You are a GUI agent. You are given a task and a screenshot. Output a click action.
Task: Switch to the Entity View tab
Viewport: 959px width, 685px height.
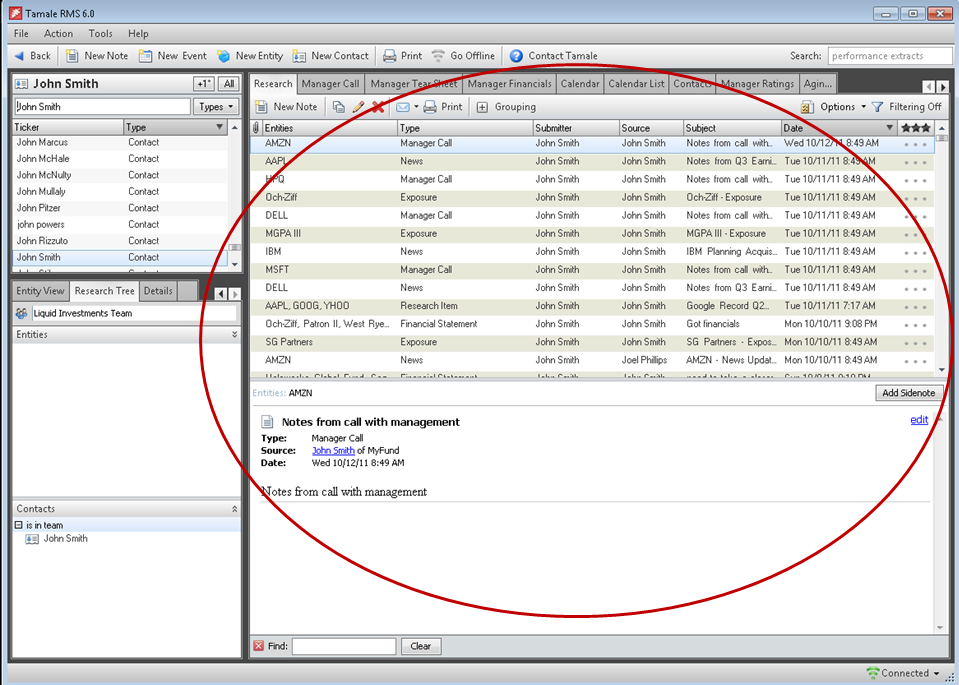click(x=40, y=291)
